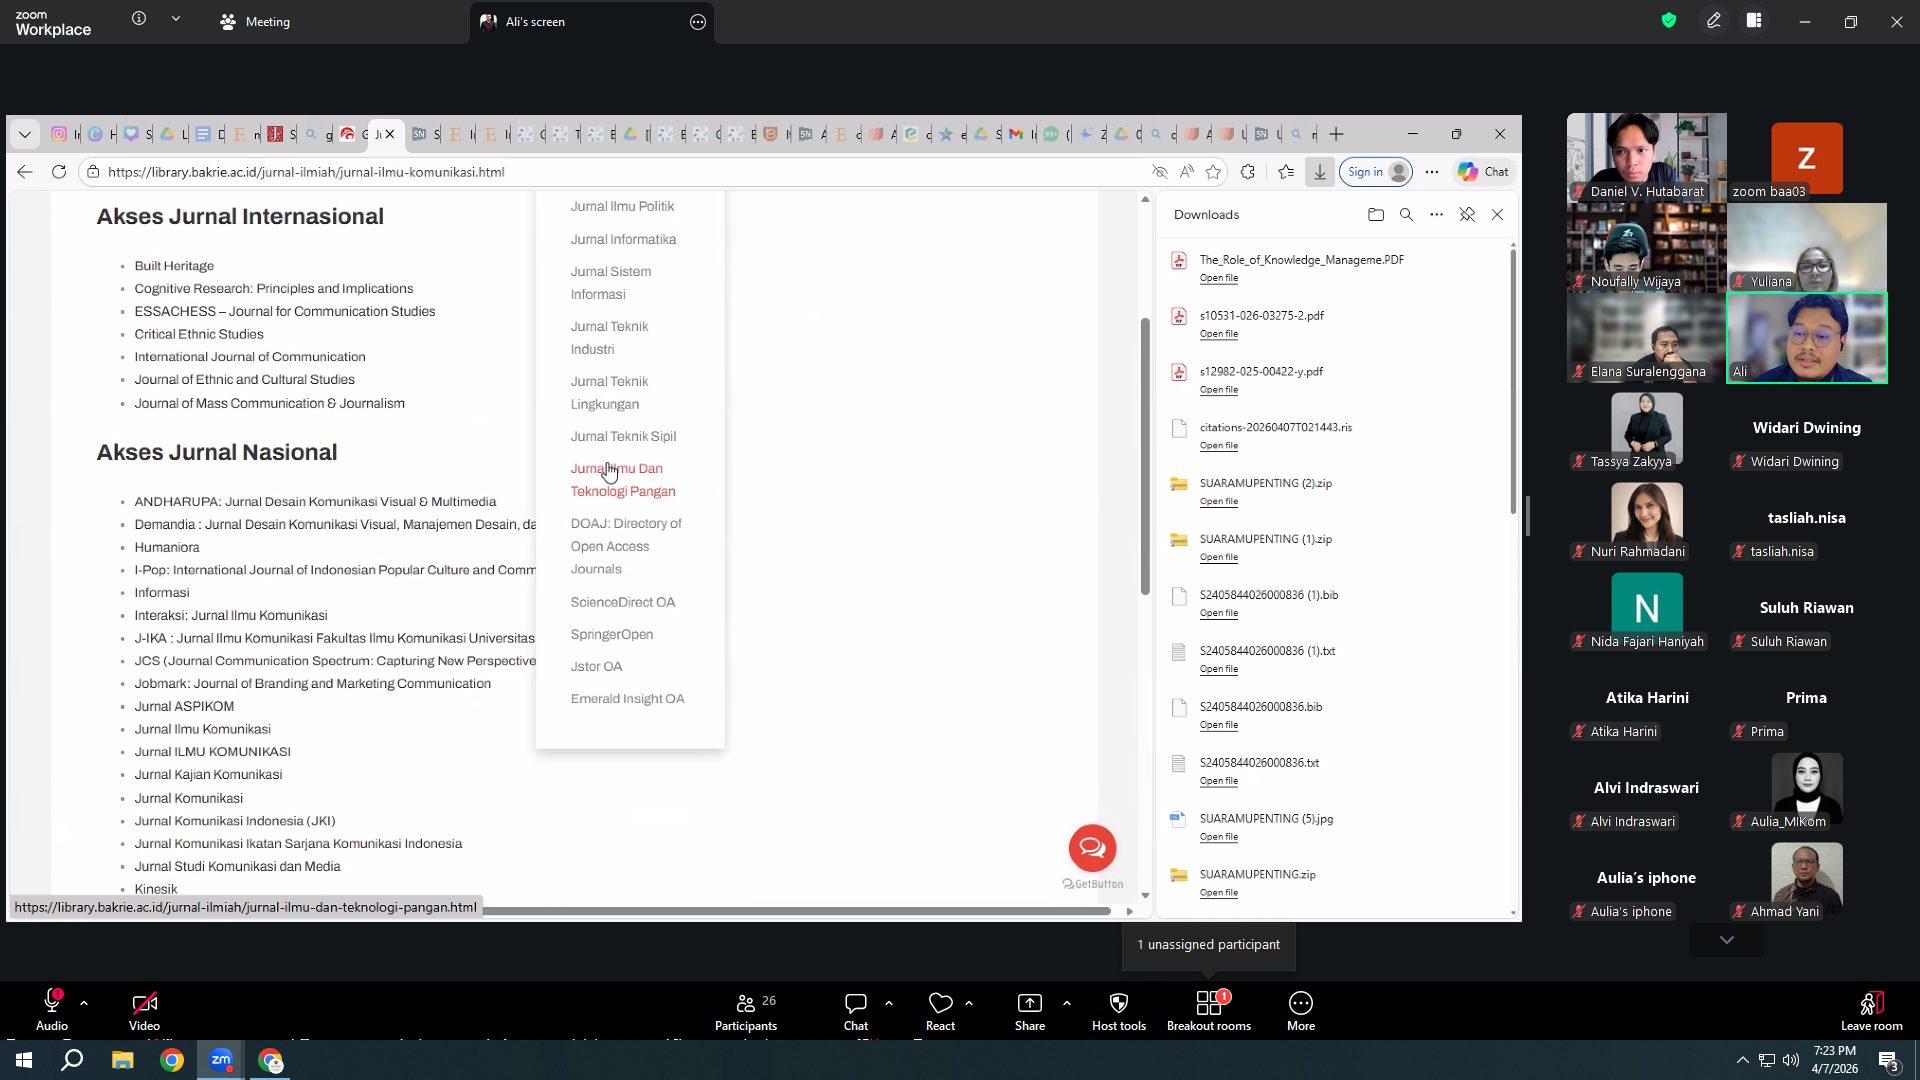Click the Downloads panel scrollbar
The width and height of the screenshot is (1920, 1080).
[x=1513, y=382]
